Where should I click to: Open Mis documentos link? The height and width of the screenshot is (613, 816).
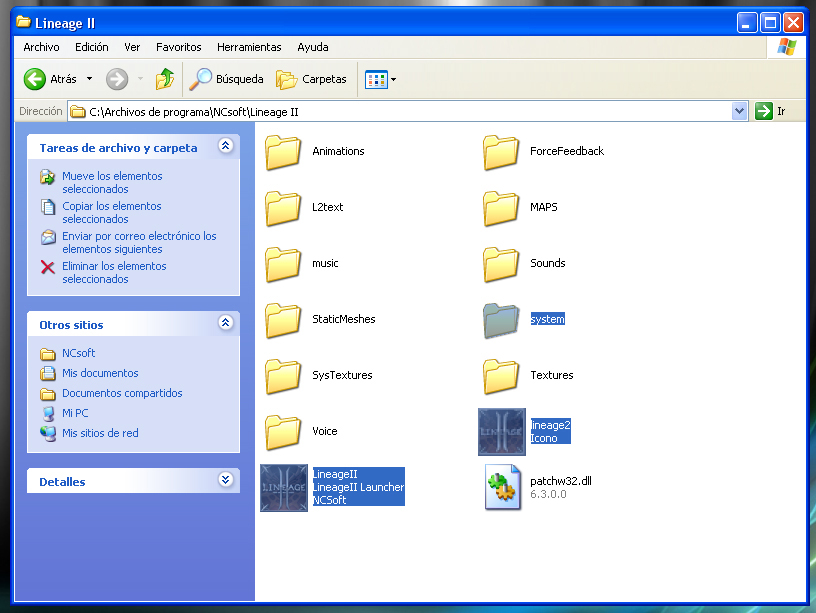point(100,373)
